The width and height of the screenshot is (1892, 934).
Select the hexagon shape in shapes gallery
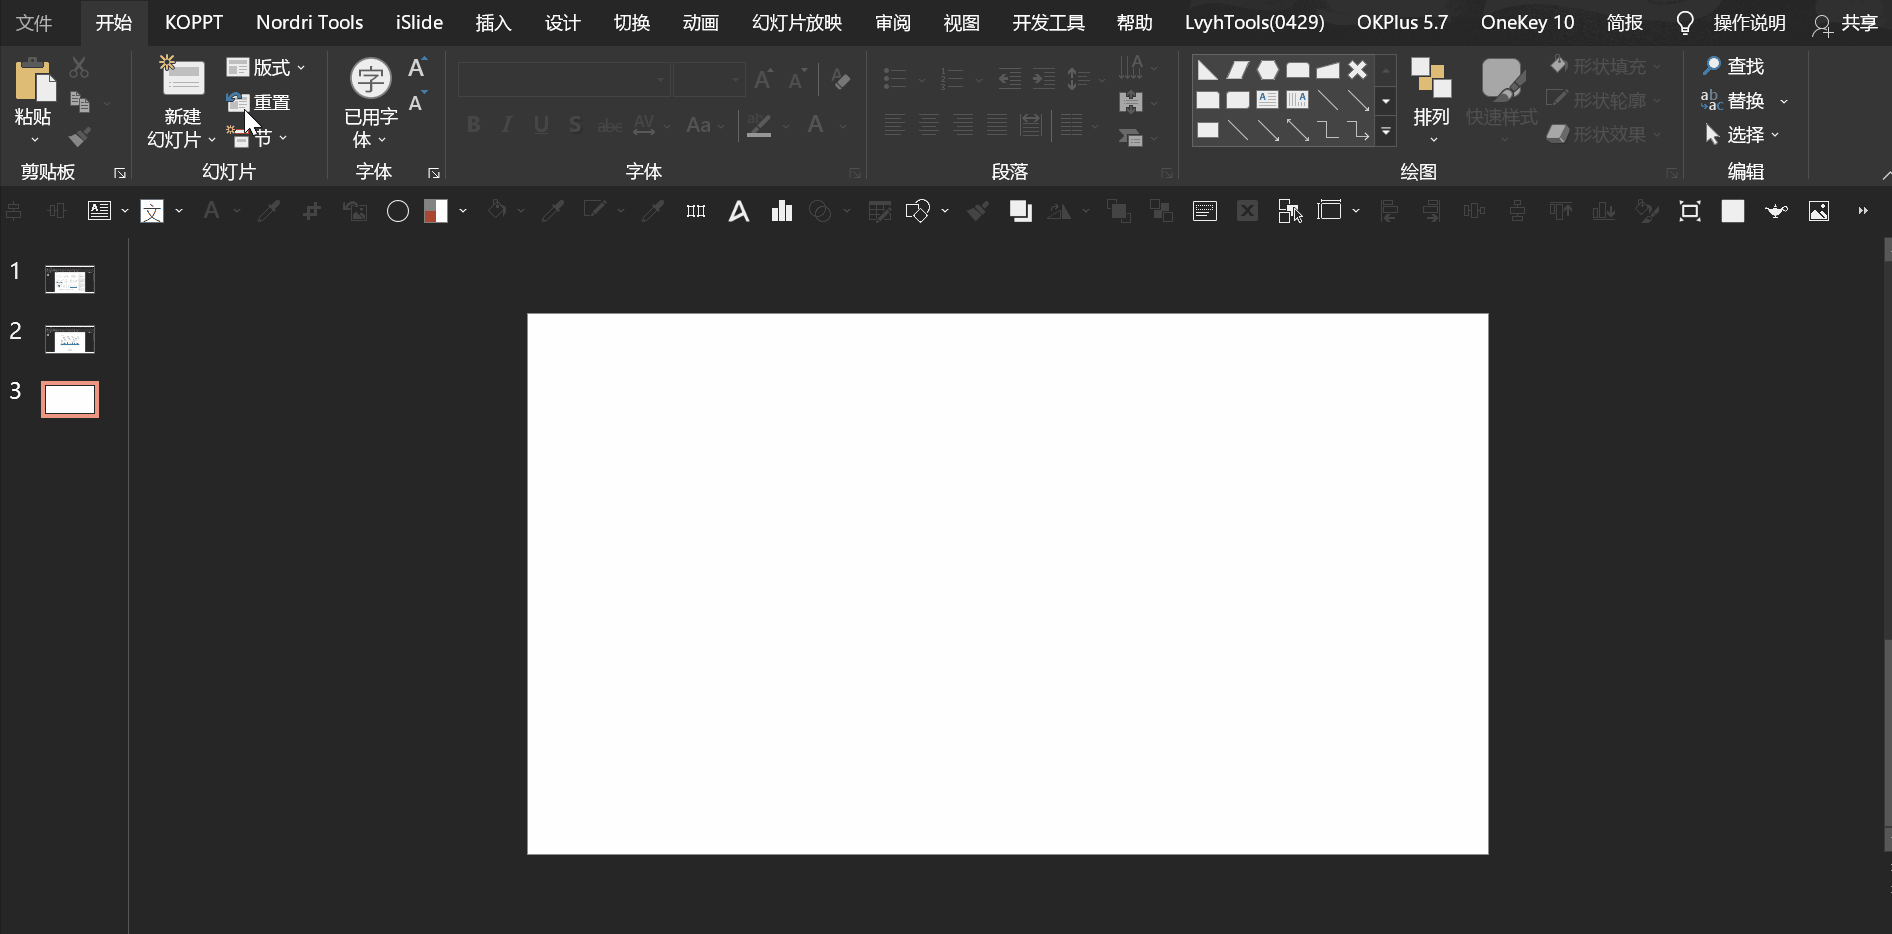pyautogui.click(x=1268, y=70)
